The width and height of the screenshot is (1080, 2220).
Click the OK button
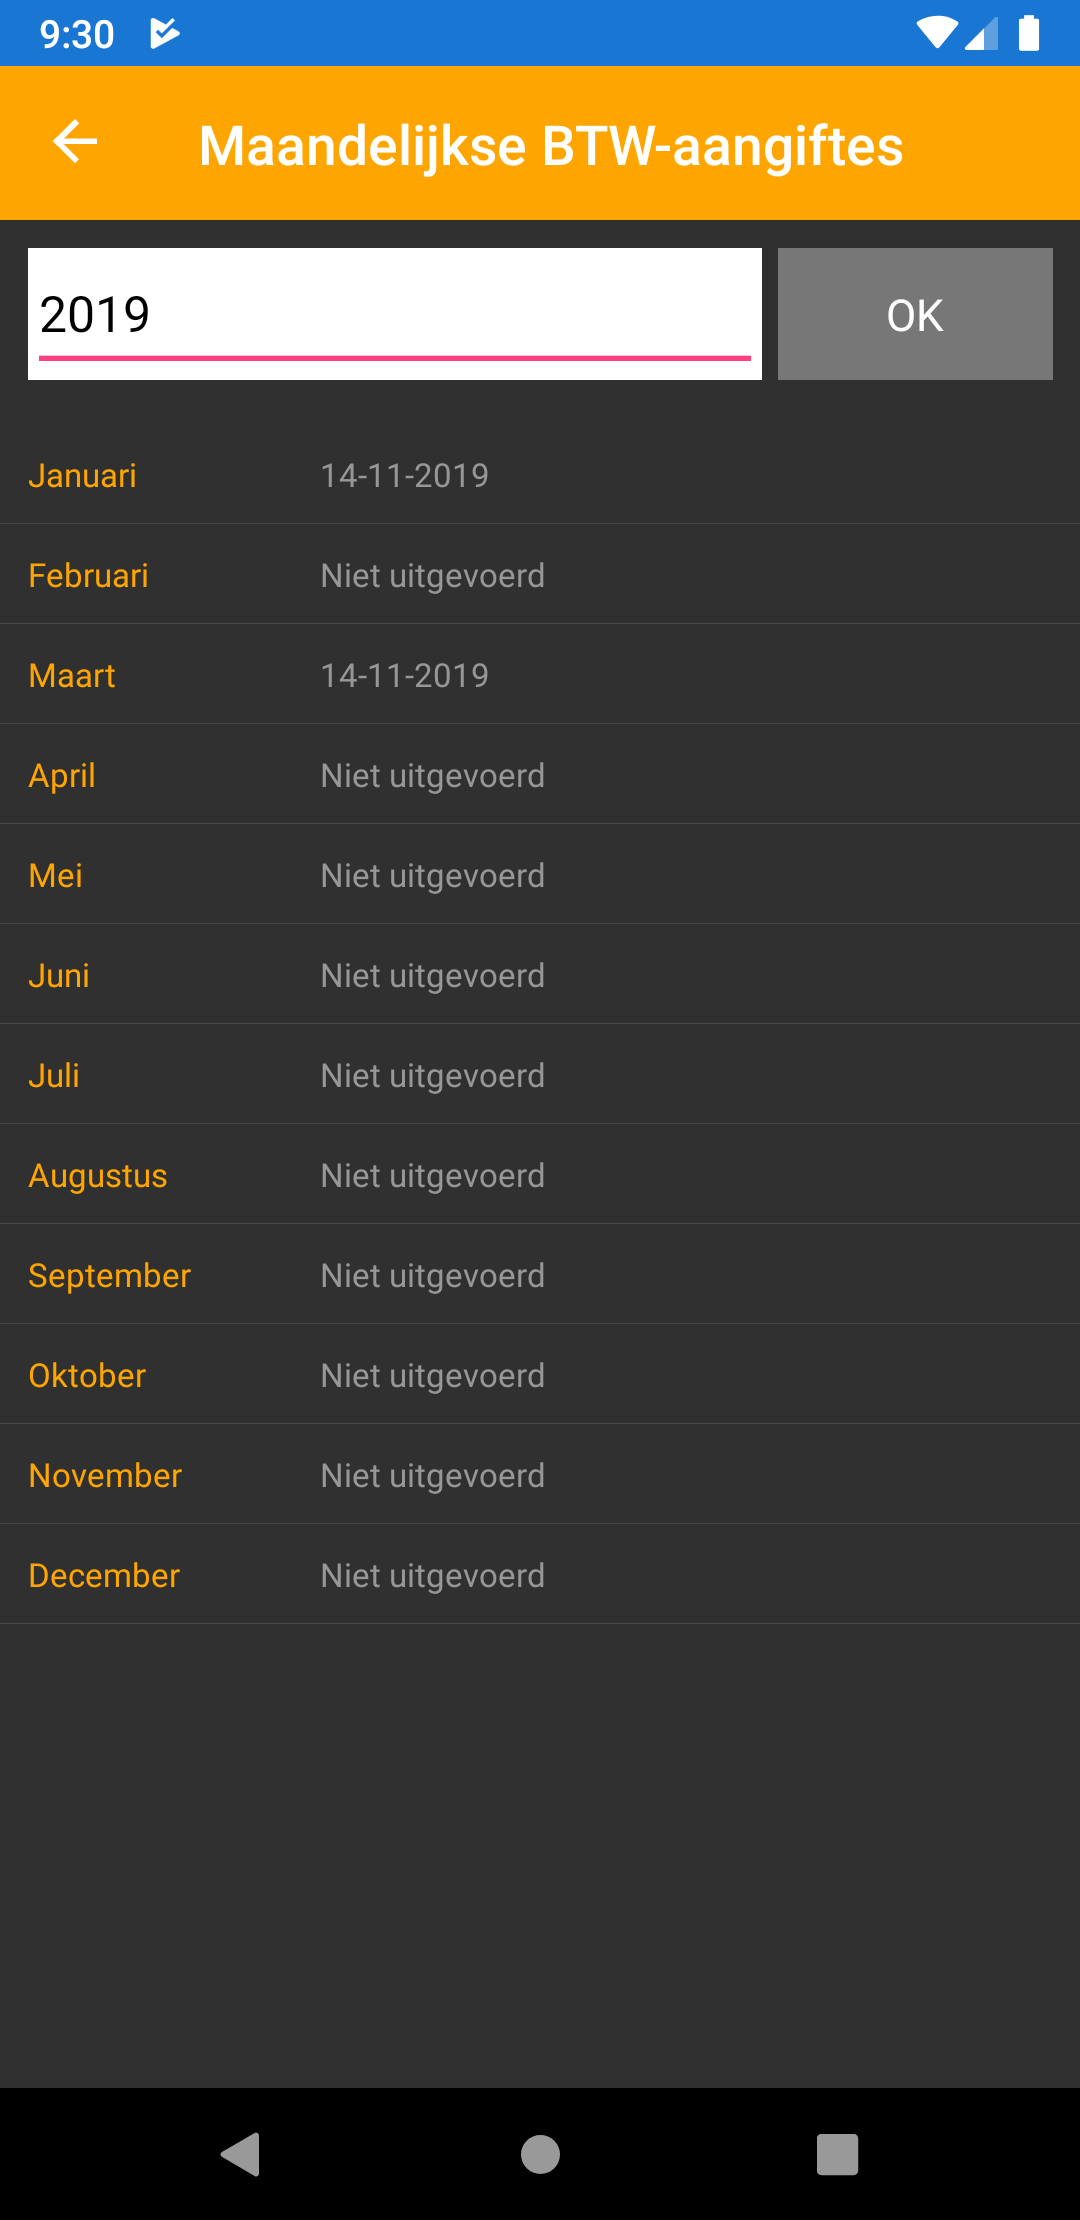914,314
